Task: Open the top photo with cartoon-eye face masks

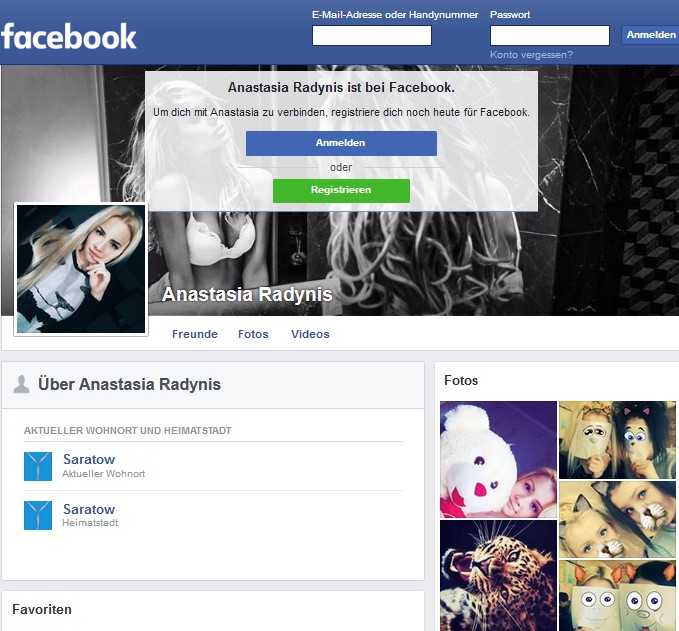Action: pos(617,440)
